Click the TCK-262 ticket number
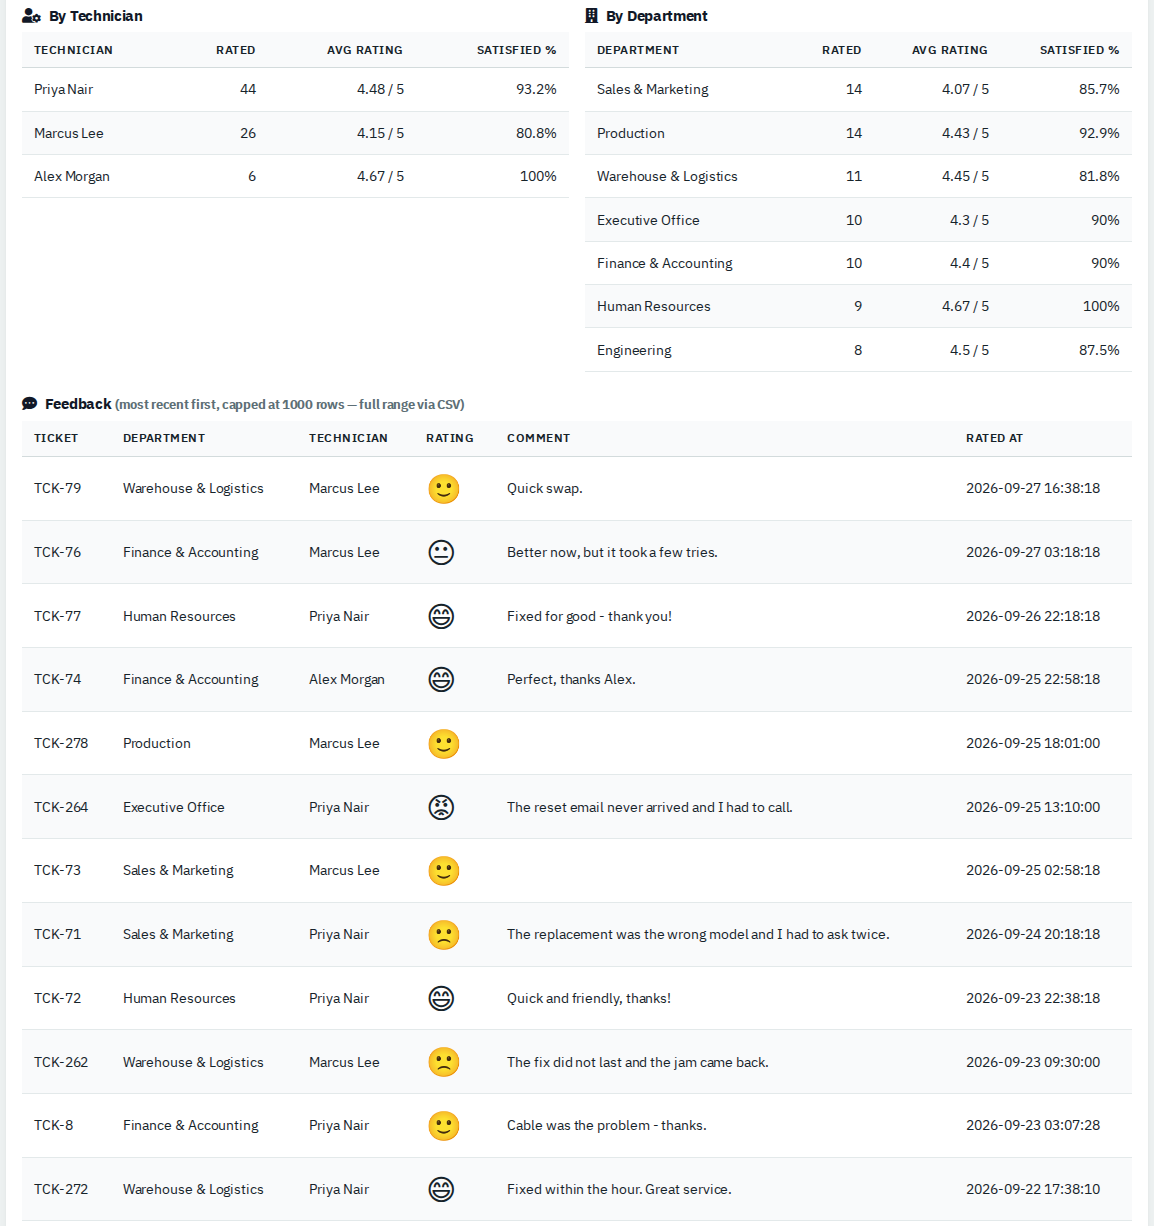The width and height of the screenshot is (1154, 1226). point(61,1062)
